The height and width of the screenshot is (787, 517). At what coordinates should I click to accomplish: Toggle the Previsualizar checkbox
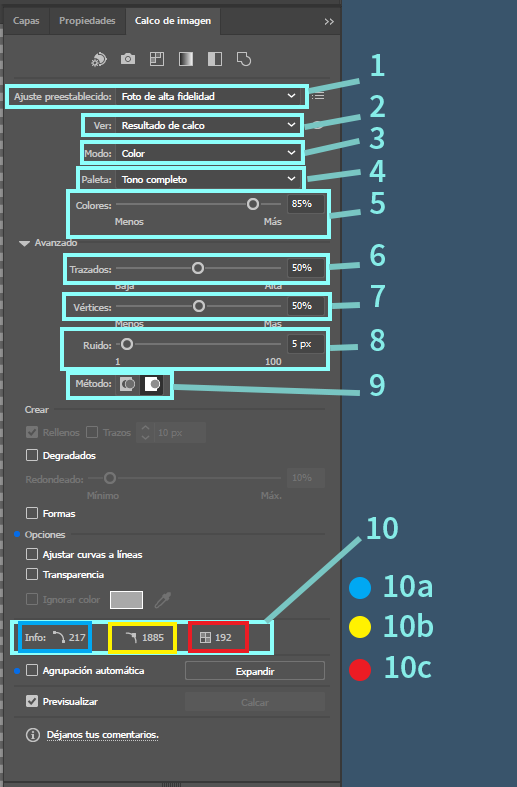pos(32,701)
